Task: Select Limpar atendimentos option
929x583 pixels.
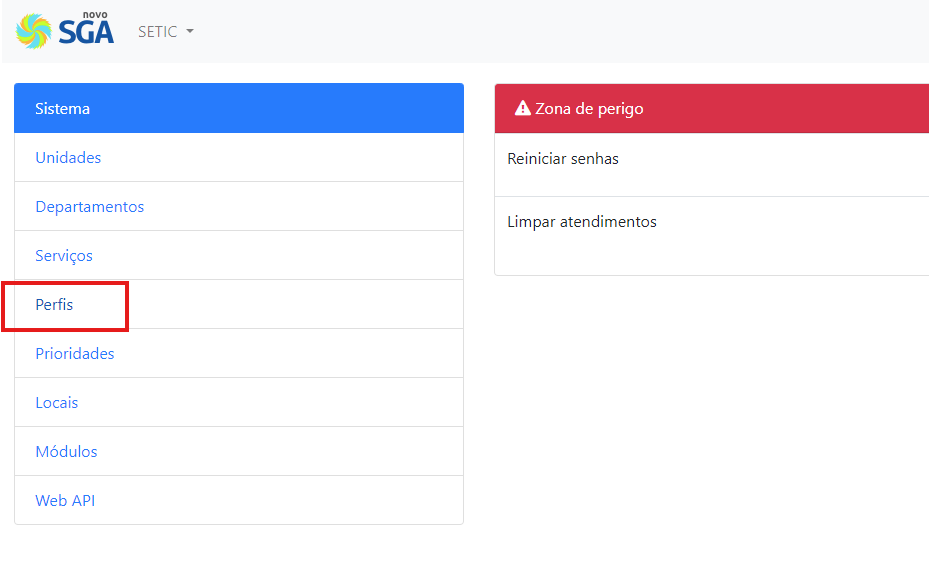Action: [x=582, y=222]
